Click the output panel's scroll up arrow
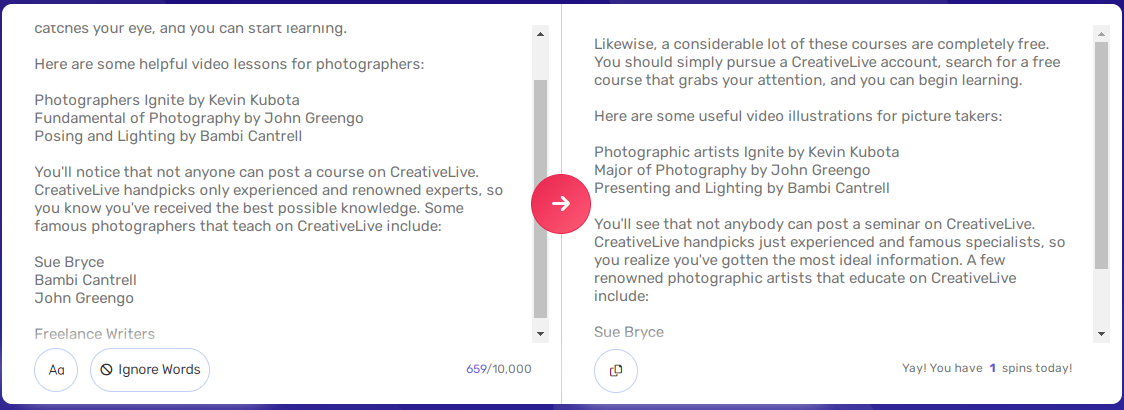The width and height of the screenshot is (1124, 410). [x=1101, y=33]
